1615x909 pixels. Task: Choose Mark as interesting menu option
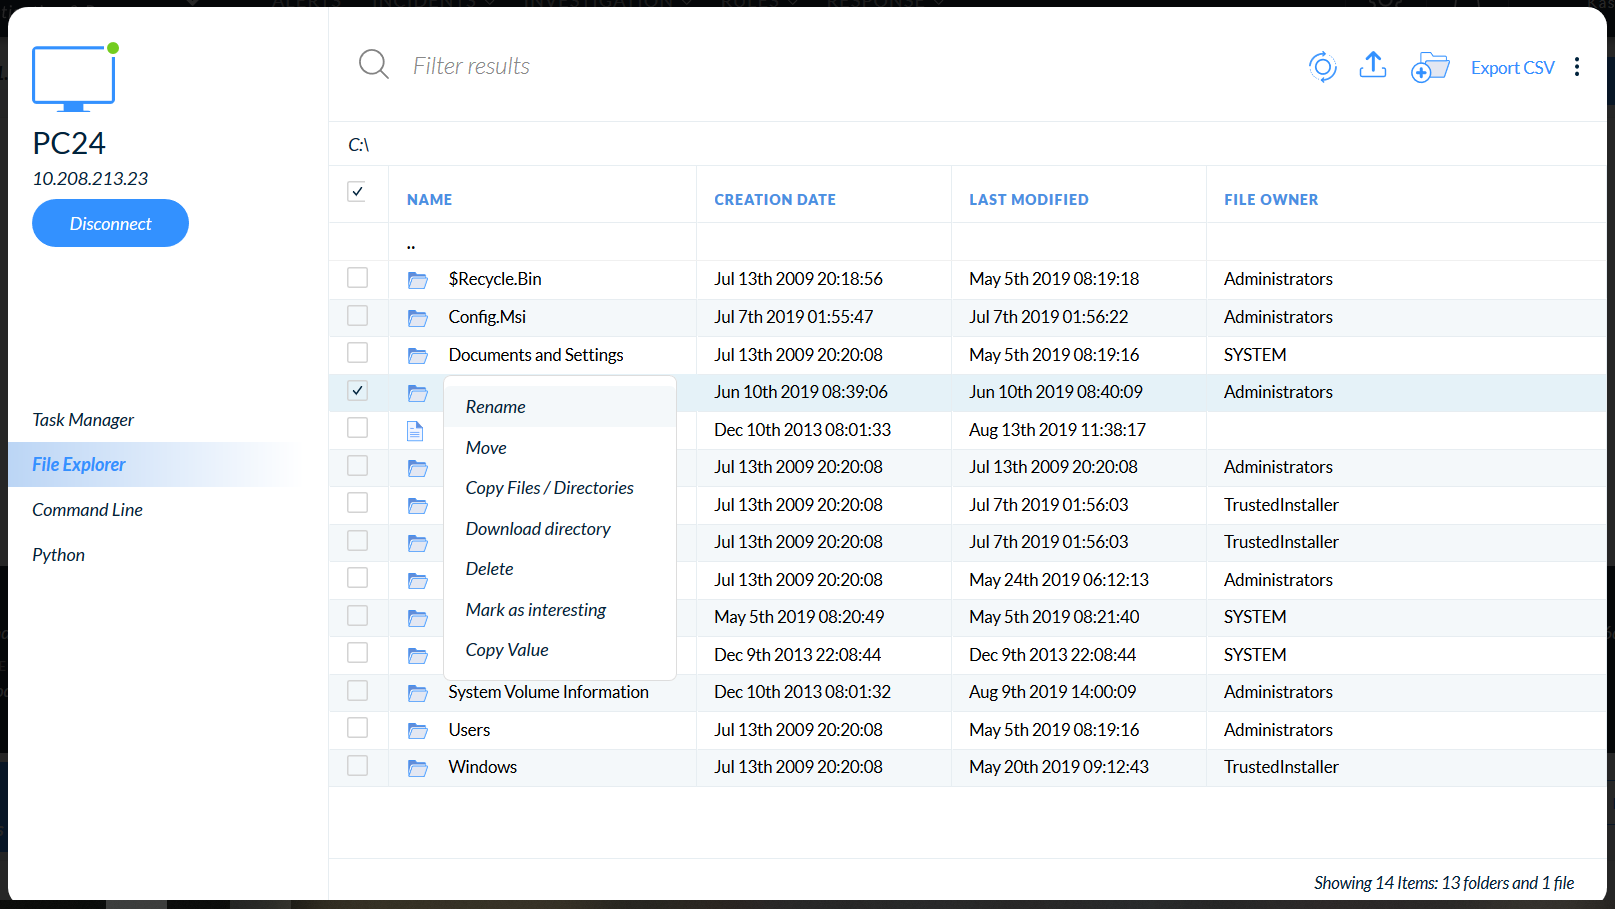(536, 610)
